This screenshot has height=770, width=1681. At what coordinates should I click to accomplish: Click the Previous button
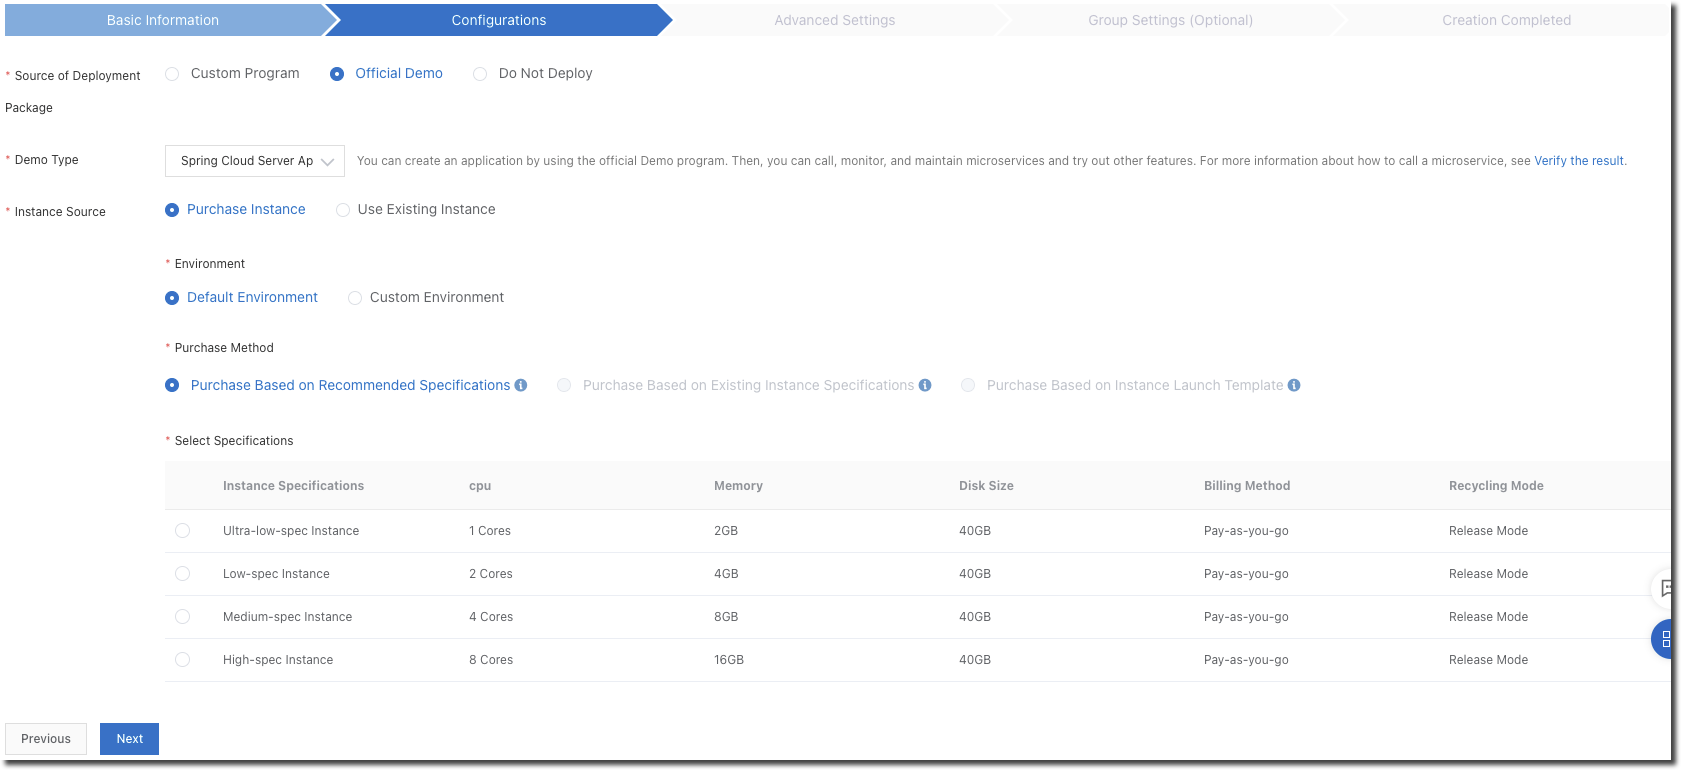pos(46,739)
